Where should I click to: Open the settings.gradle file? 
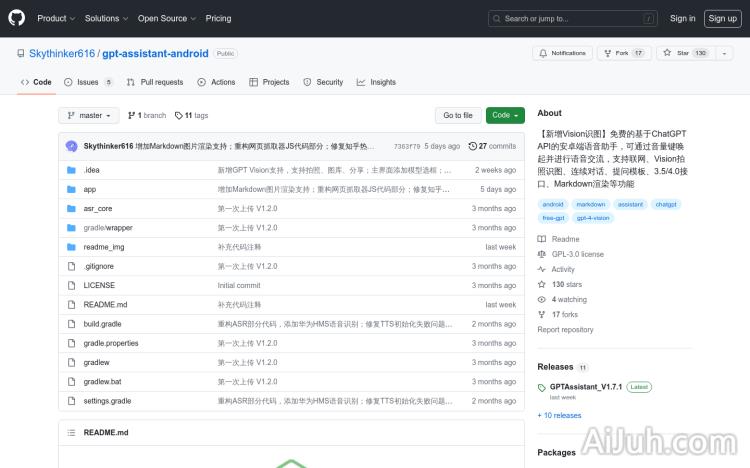click(x=107, y=401)
